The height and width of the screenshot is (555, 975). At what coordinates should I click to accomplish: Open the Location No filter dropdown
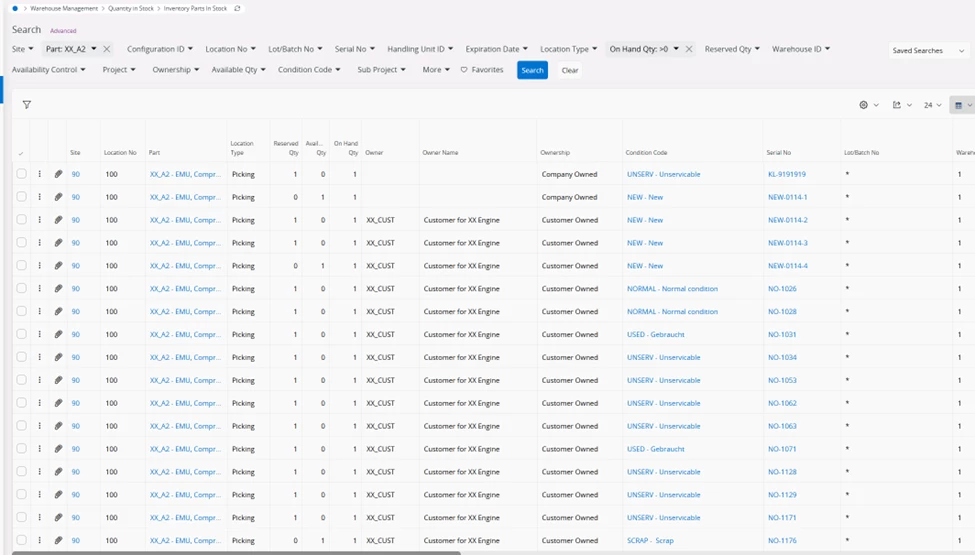230,49
